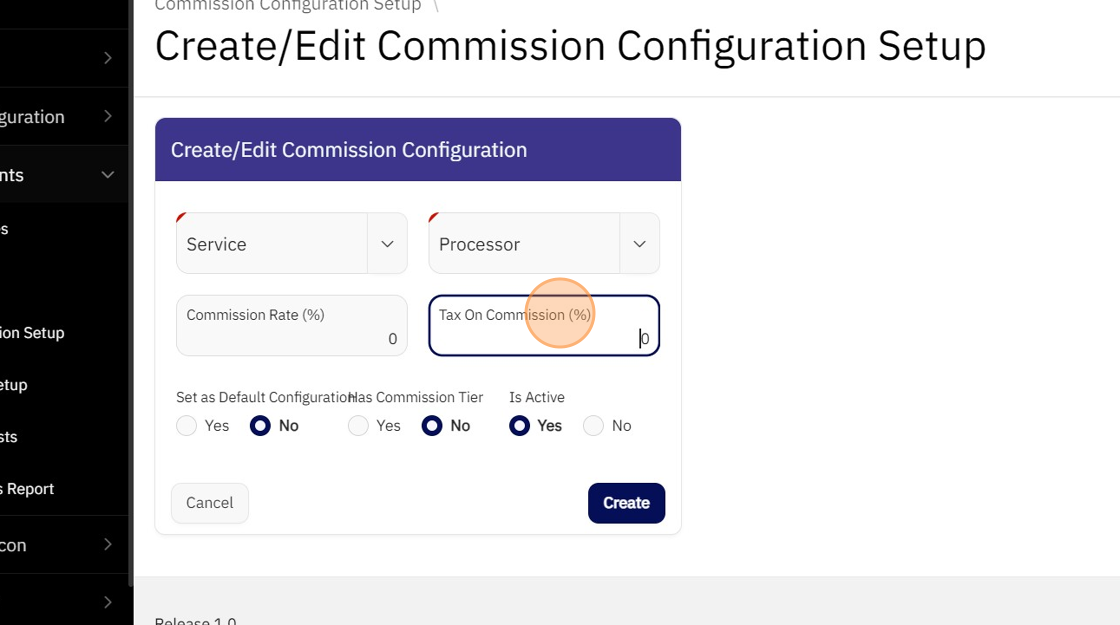Open the sidebar item ending in 'ion Setup'
Screen dimensions: 1120x625
(32, 333)
